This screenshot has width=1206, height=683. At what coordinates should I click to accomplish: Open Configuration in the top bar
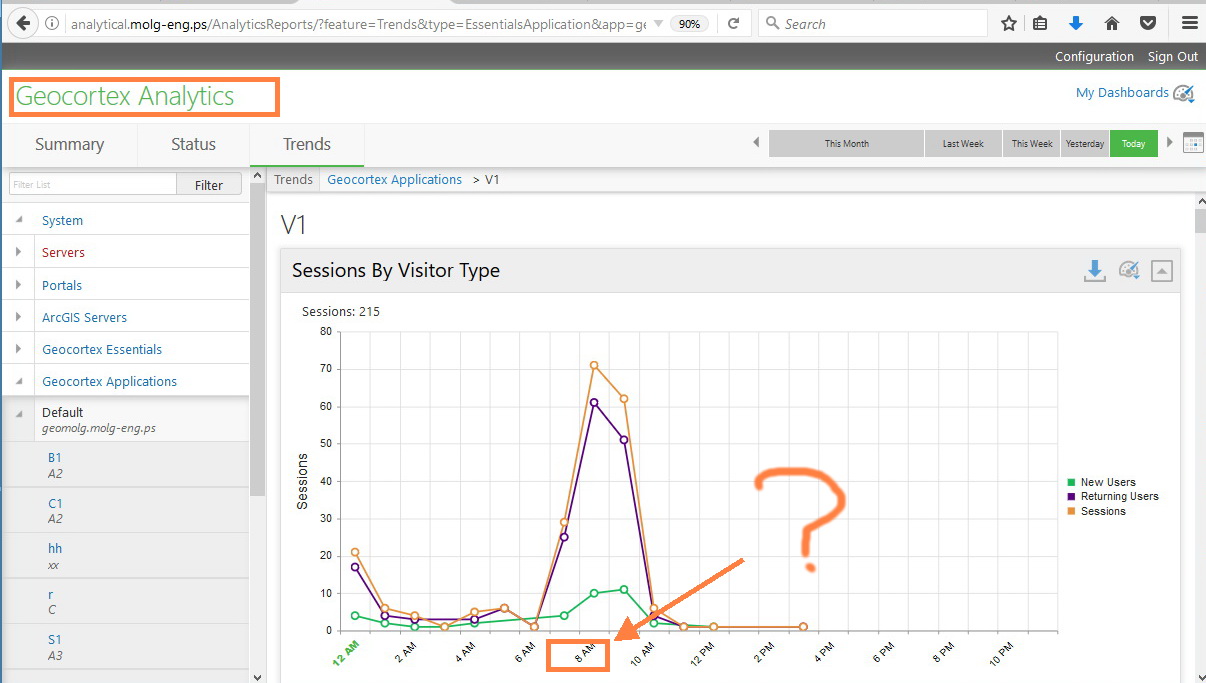click(x=1094, y=57)
